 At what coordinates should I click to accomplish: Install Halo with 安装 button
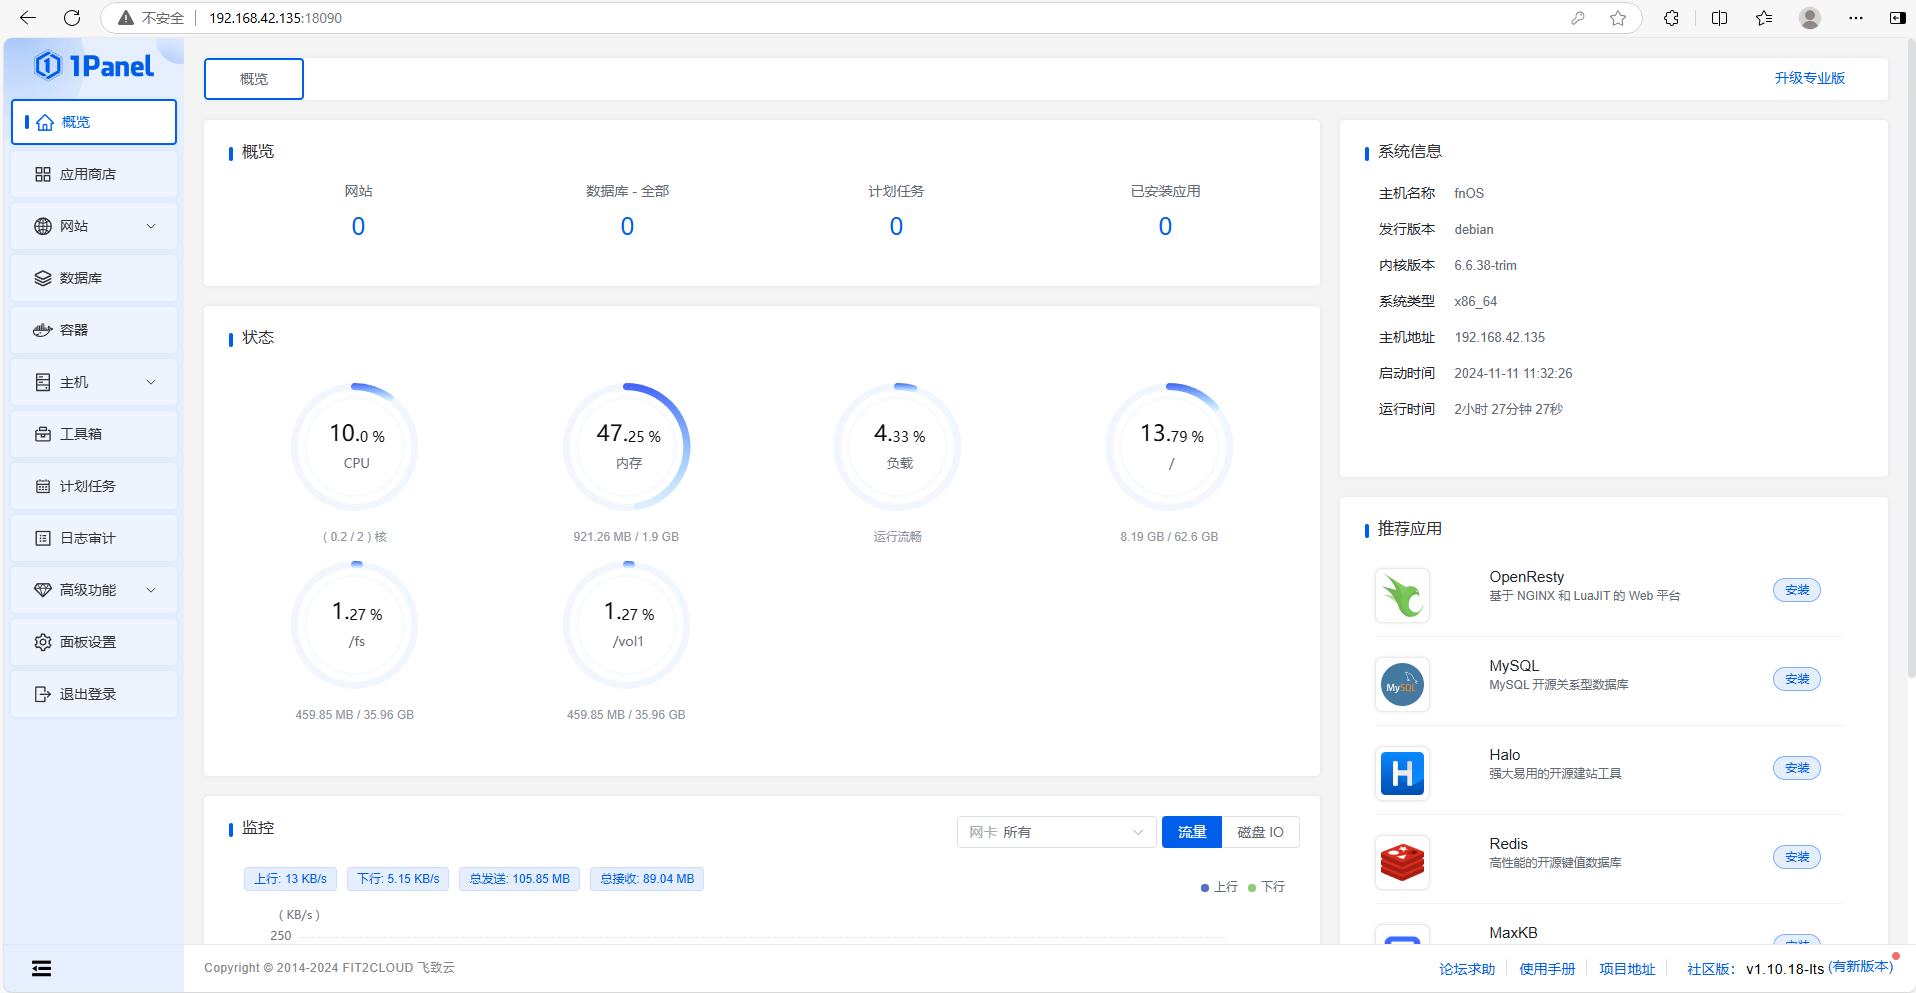[1797, 768]
